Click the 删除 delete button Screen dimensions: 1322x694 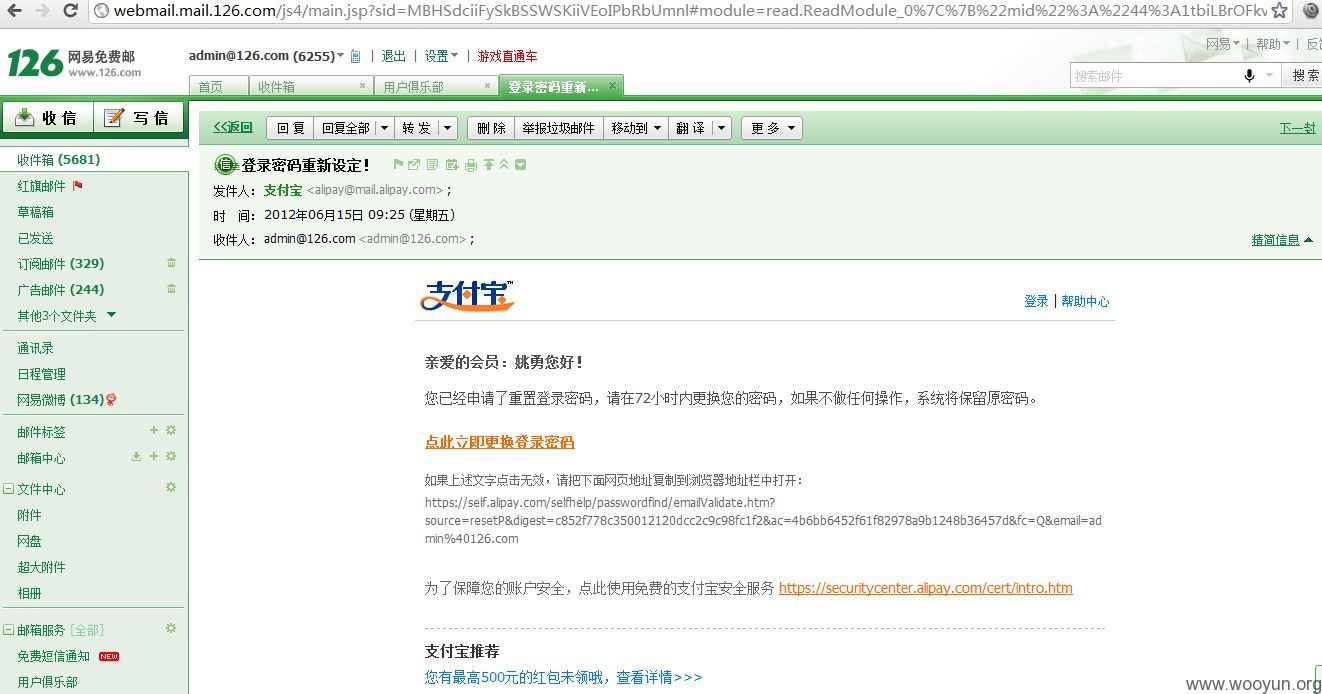491,128
